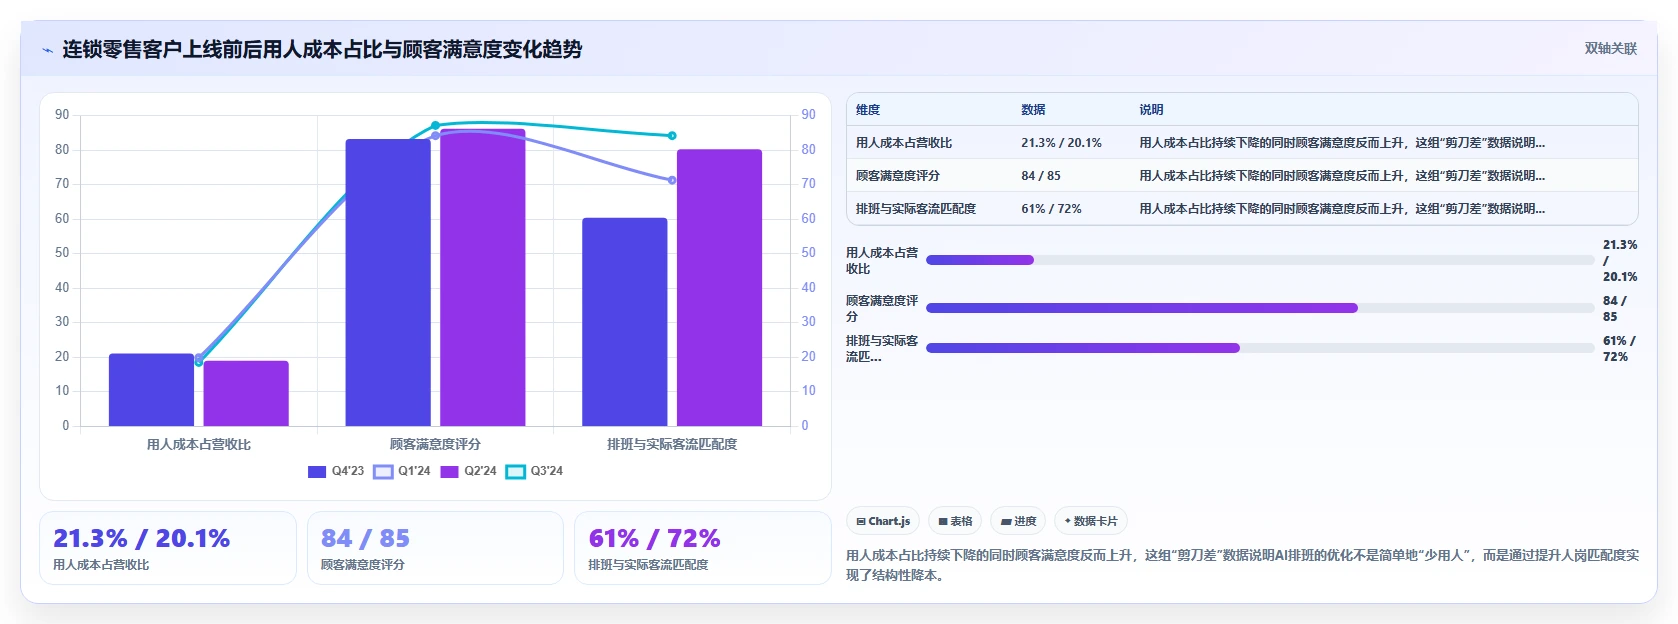Click the Q3'24 line point above 顾客满意度评分
The image size is (1678, 624).
point(435,126)
